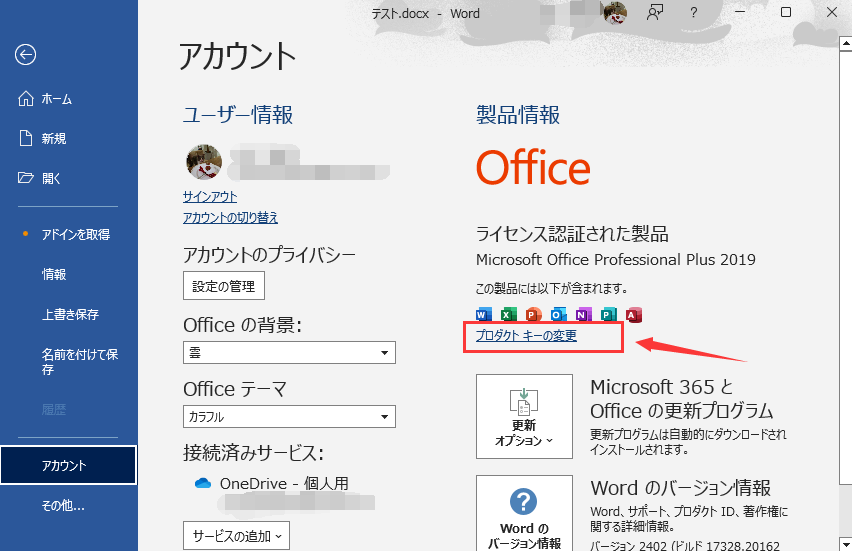
Task: Click the scrollbar up arrow
Action: [x=845, y=44]
